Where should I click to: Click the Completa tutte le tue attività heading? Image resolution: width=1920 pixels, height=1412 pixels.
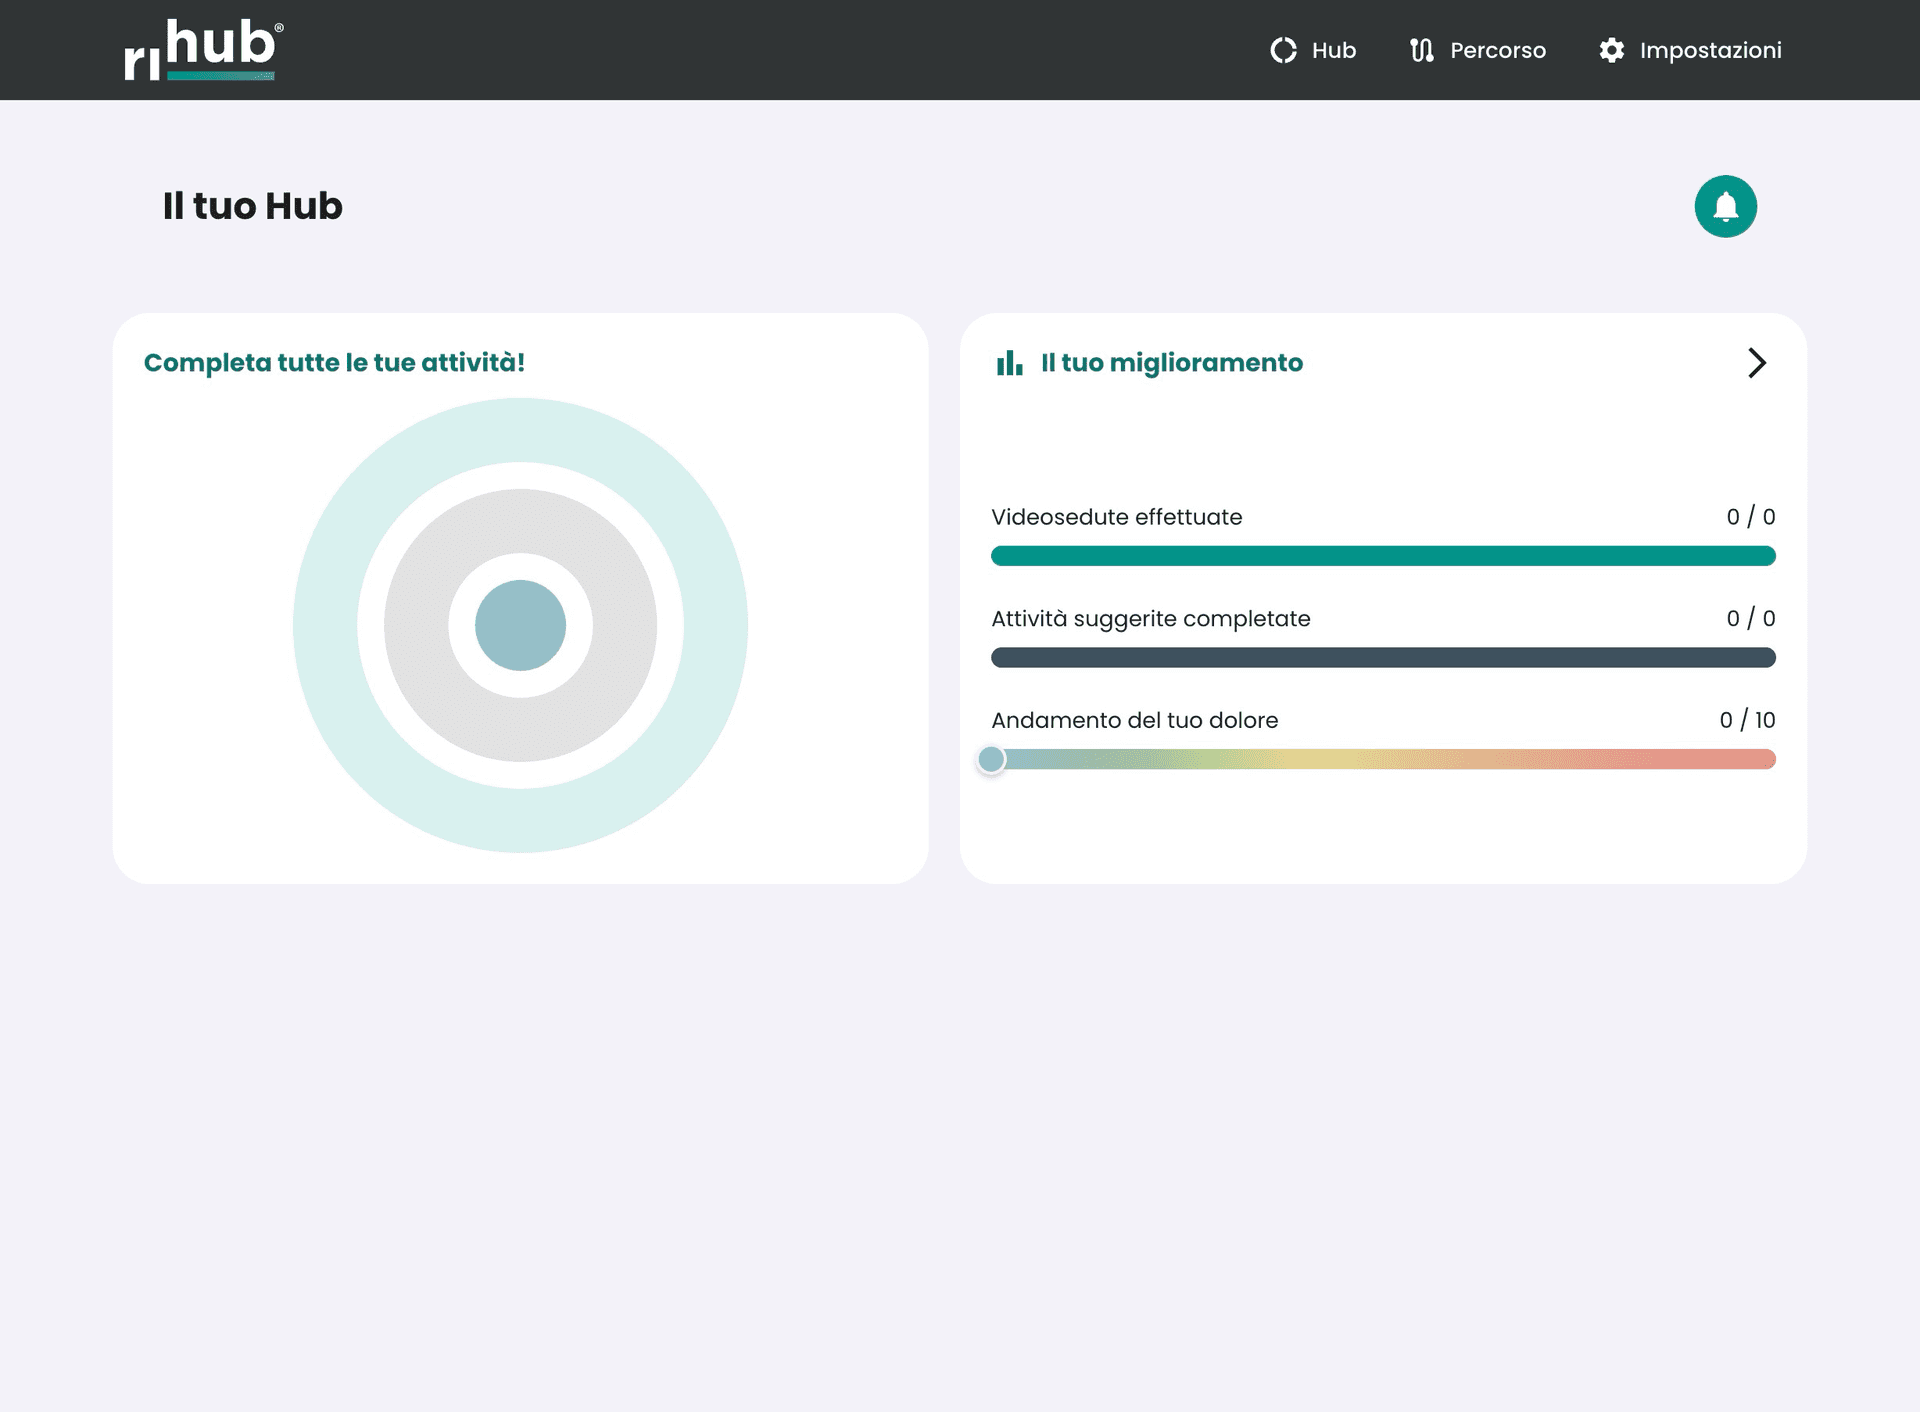pyautogui.click(x=334, y=363)
